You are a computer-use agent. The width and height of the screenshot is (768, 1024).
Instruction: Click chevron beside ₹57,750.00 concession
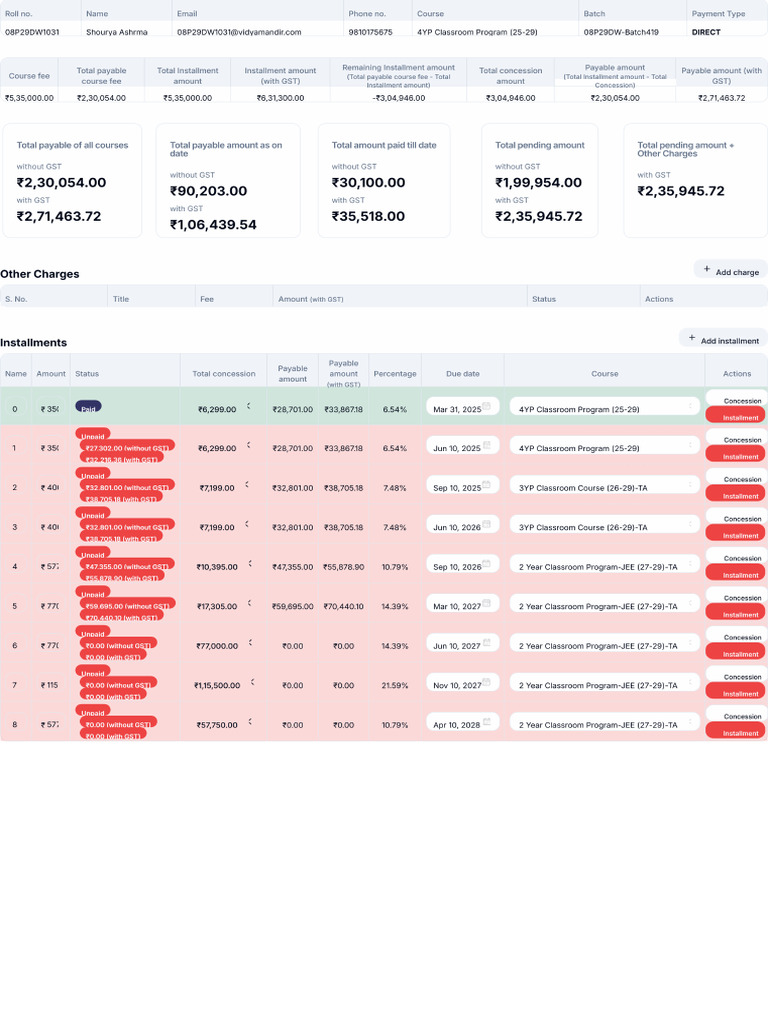(250, 722)
